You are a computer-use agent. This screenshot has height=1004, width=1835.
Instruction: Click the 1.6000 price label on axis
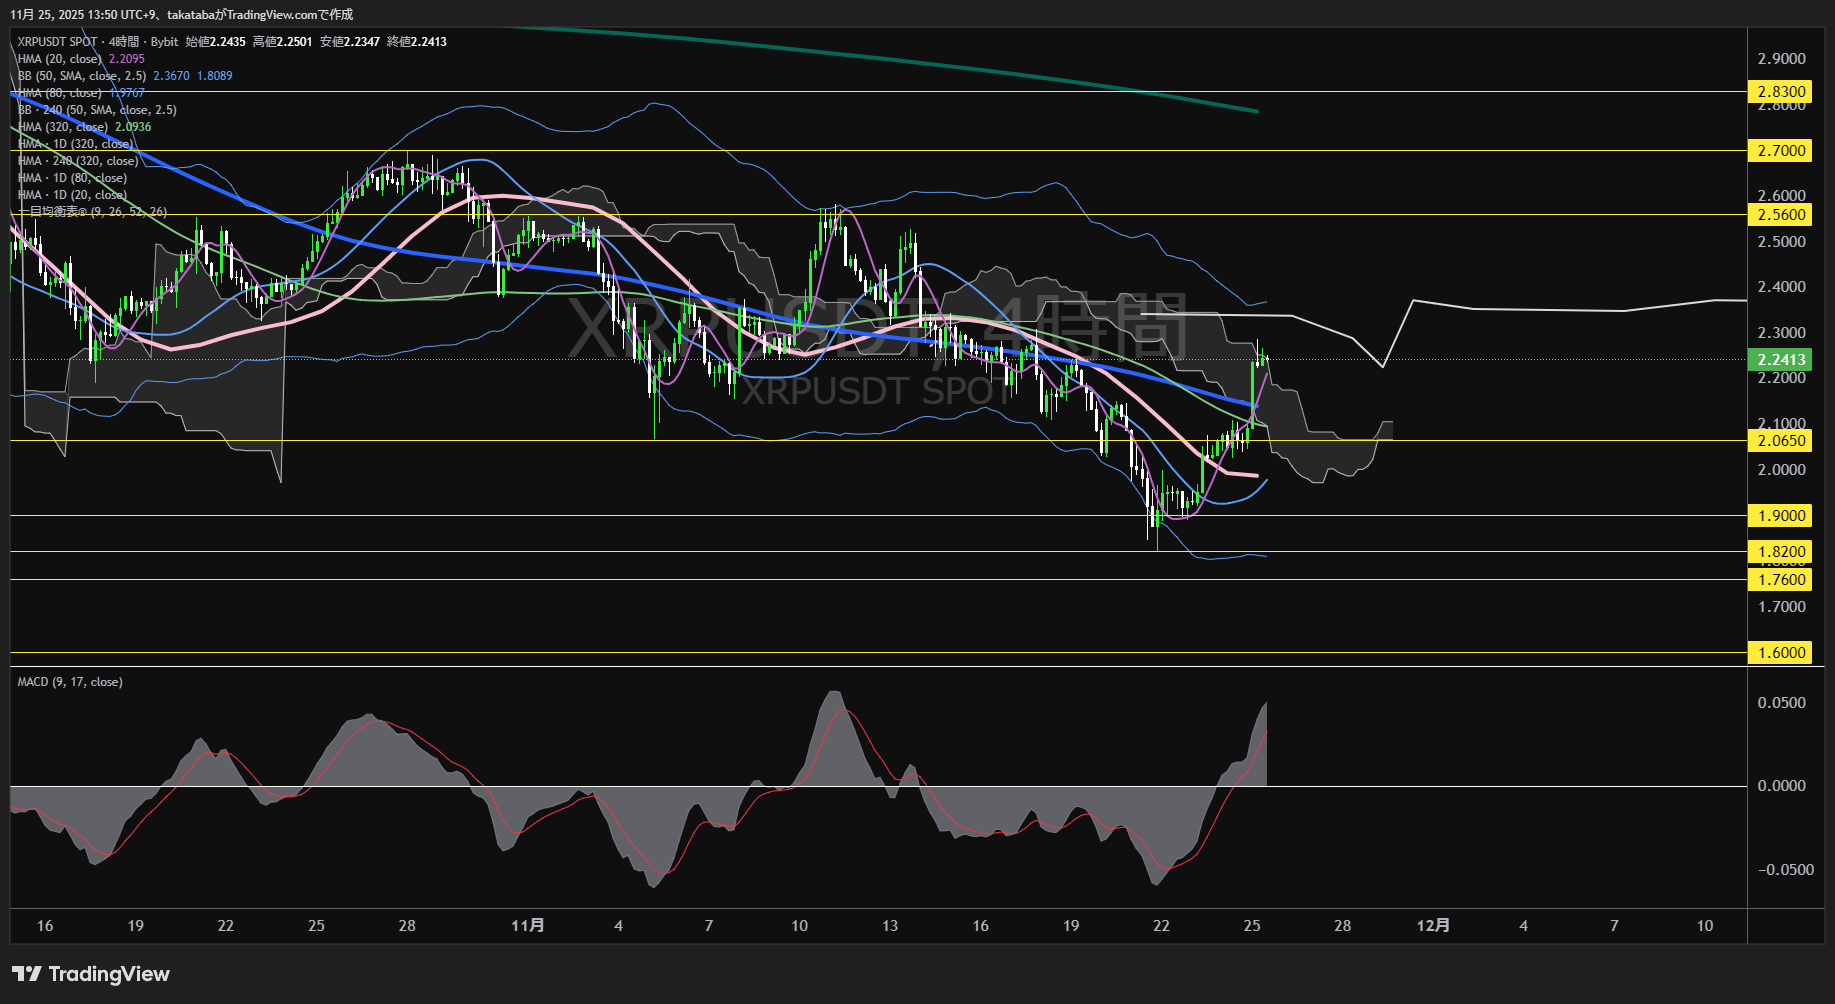point(1781,653)
